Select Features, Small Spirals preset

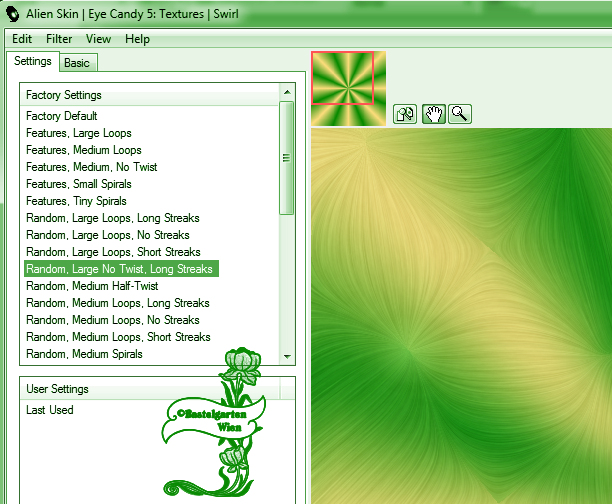point(79,184)
